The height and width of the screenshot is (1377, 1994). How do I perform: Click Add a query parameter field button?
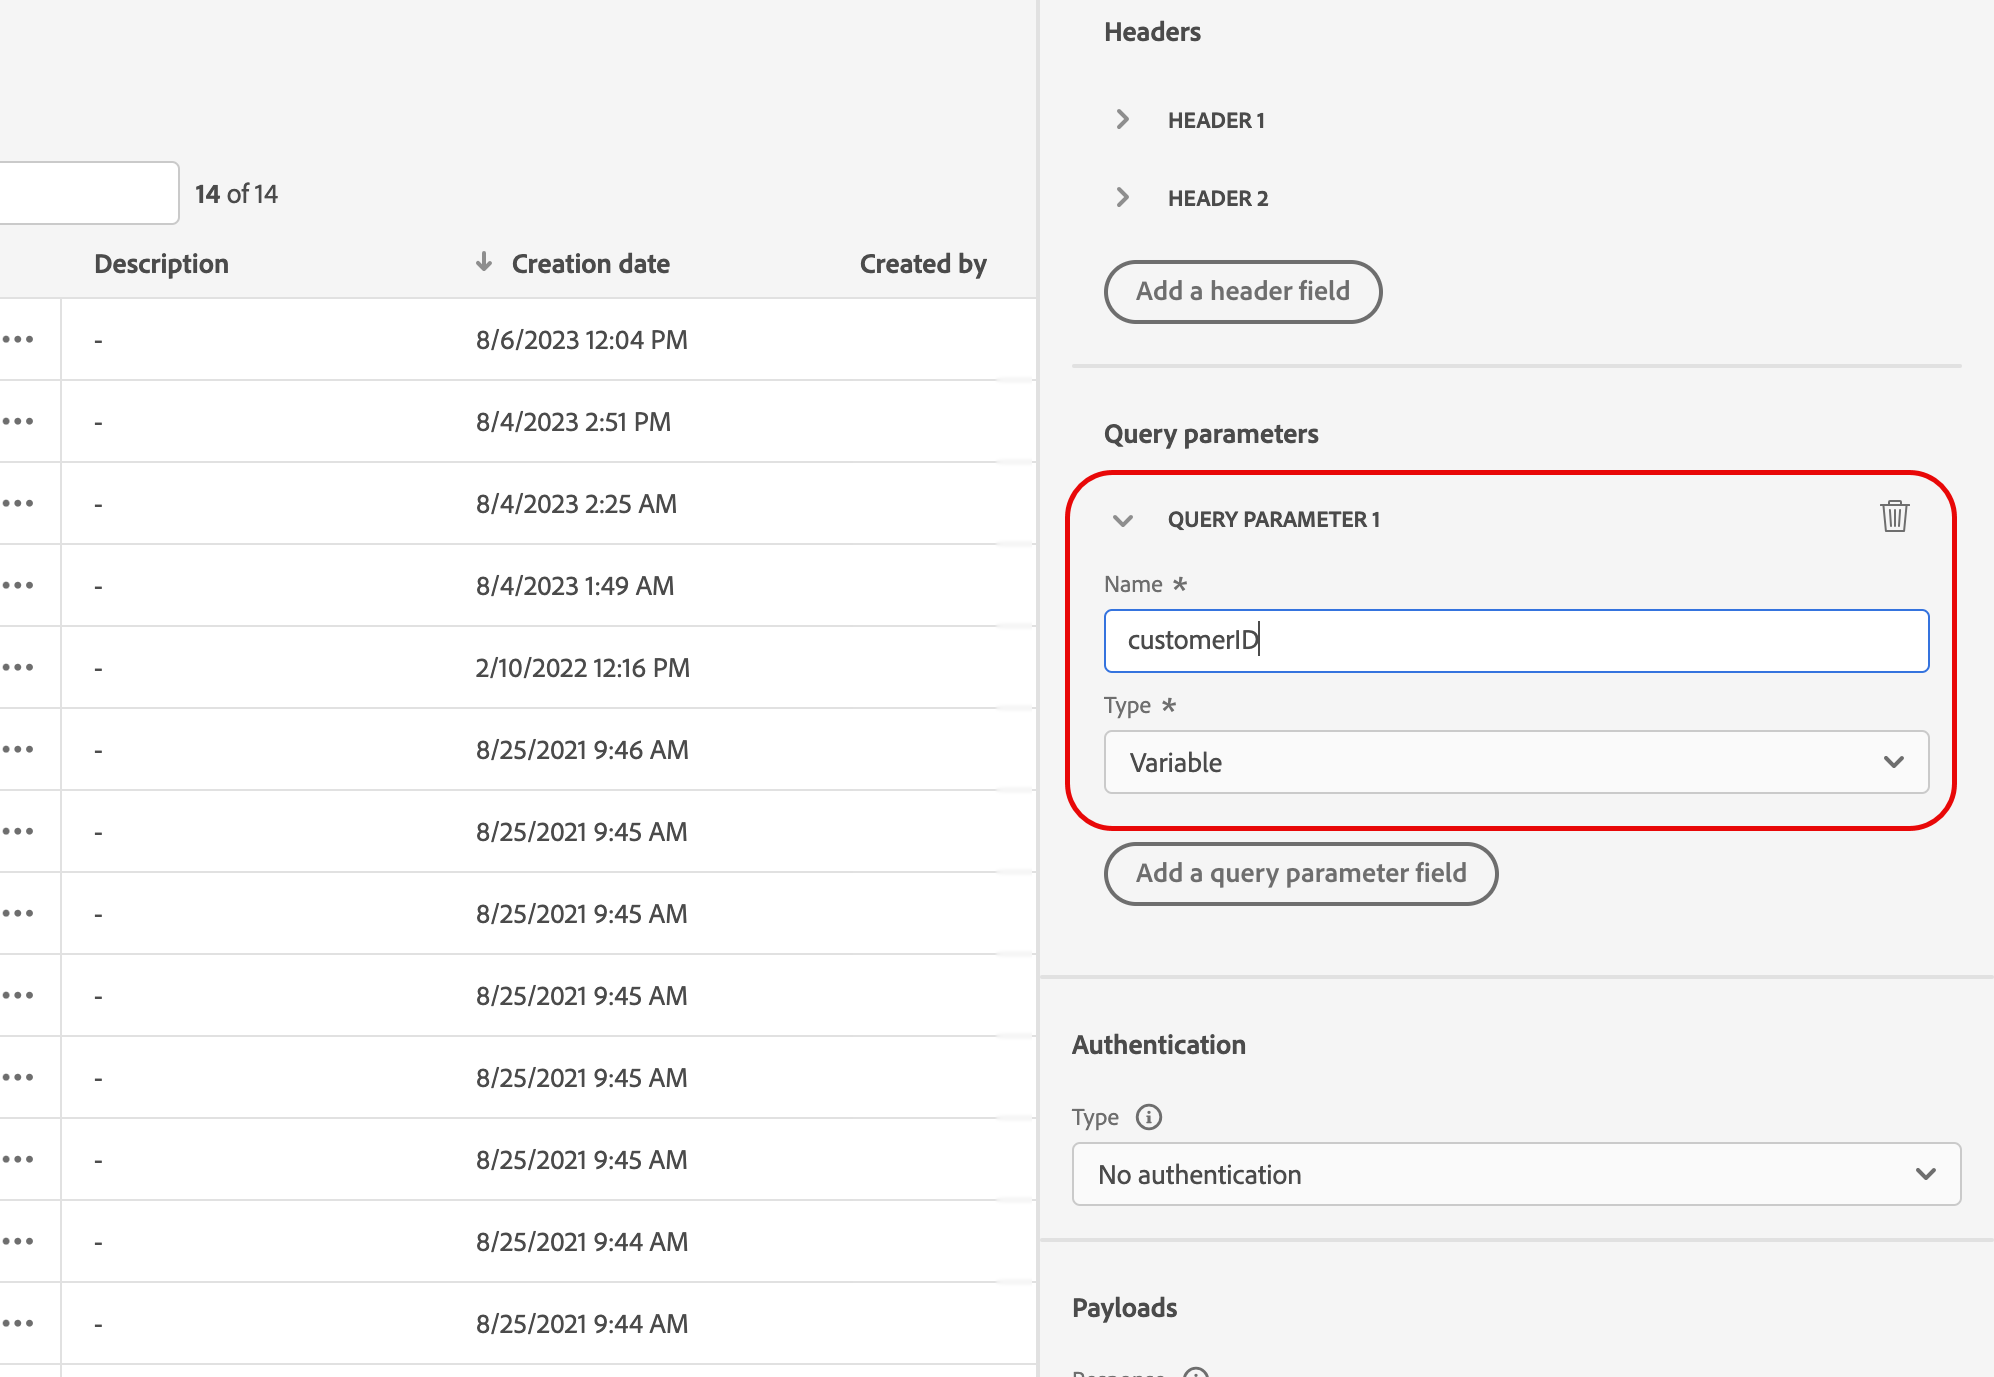click(x=1300, y=874)
